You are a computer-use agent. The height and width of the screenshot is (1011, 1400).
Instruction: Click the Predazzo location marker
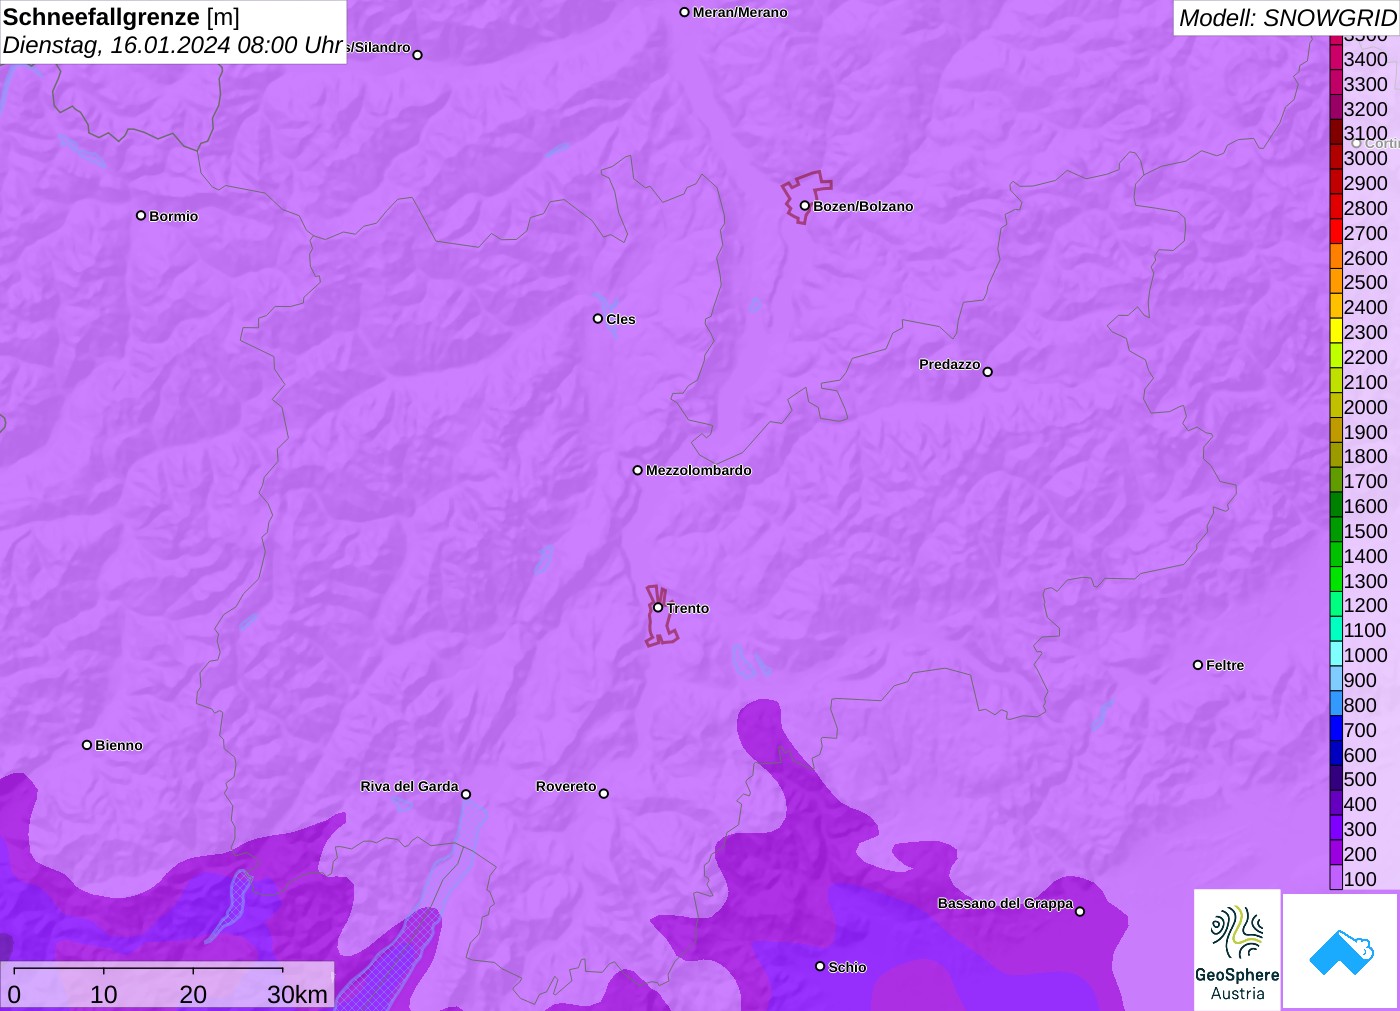(x=988, y=372)
